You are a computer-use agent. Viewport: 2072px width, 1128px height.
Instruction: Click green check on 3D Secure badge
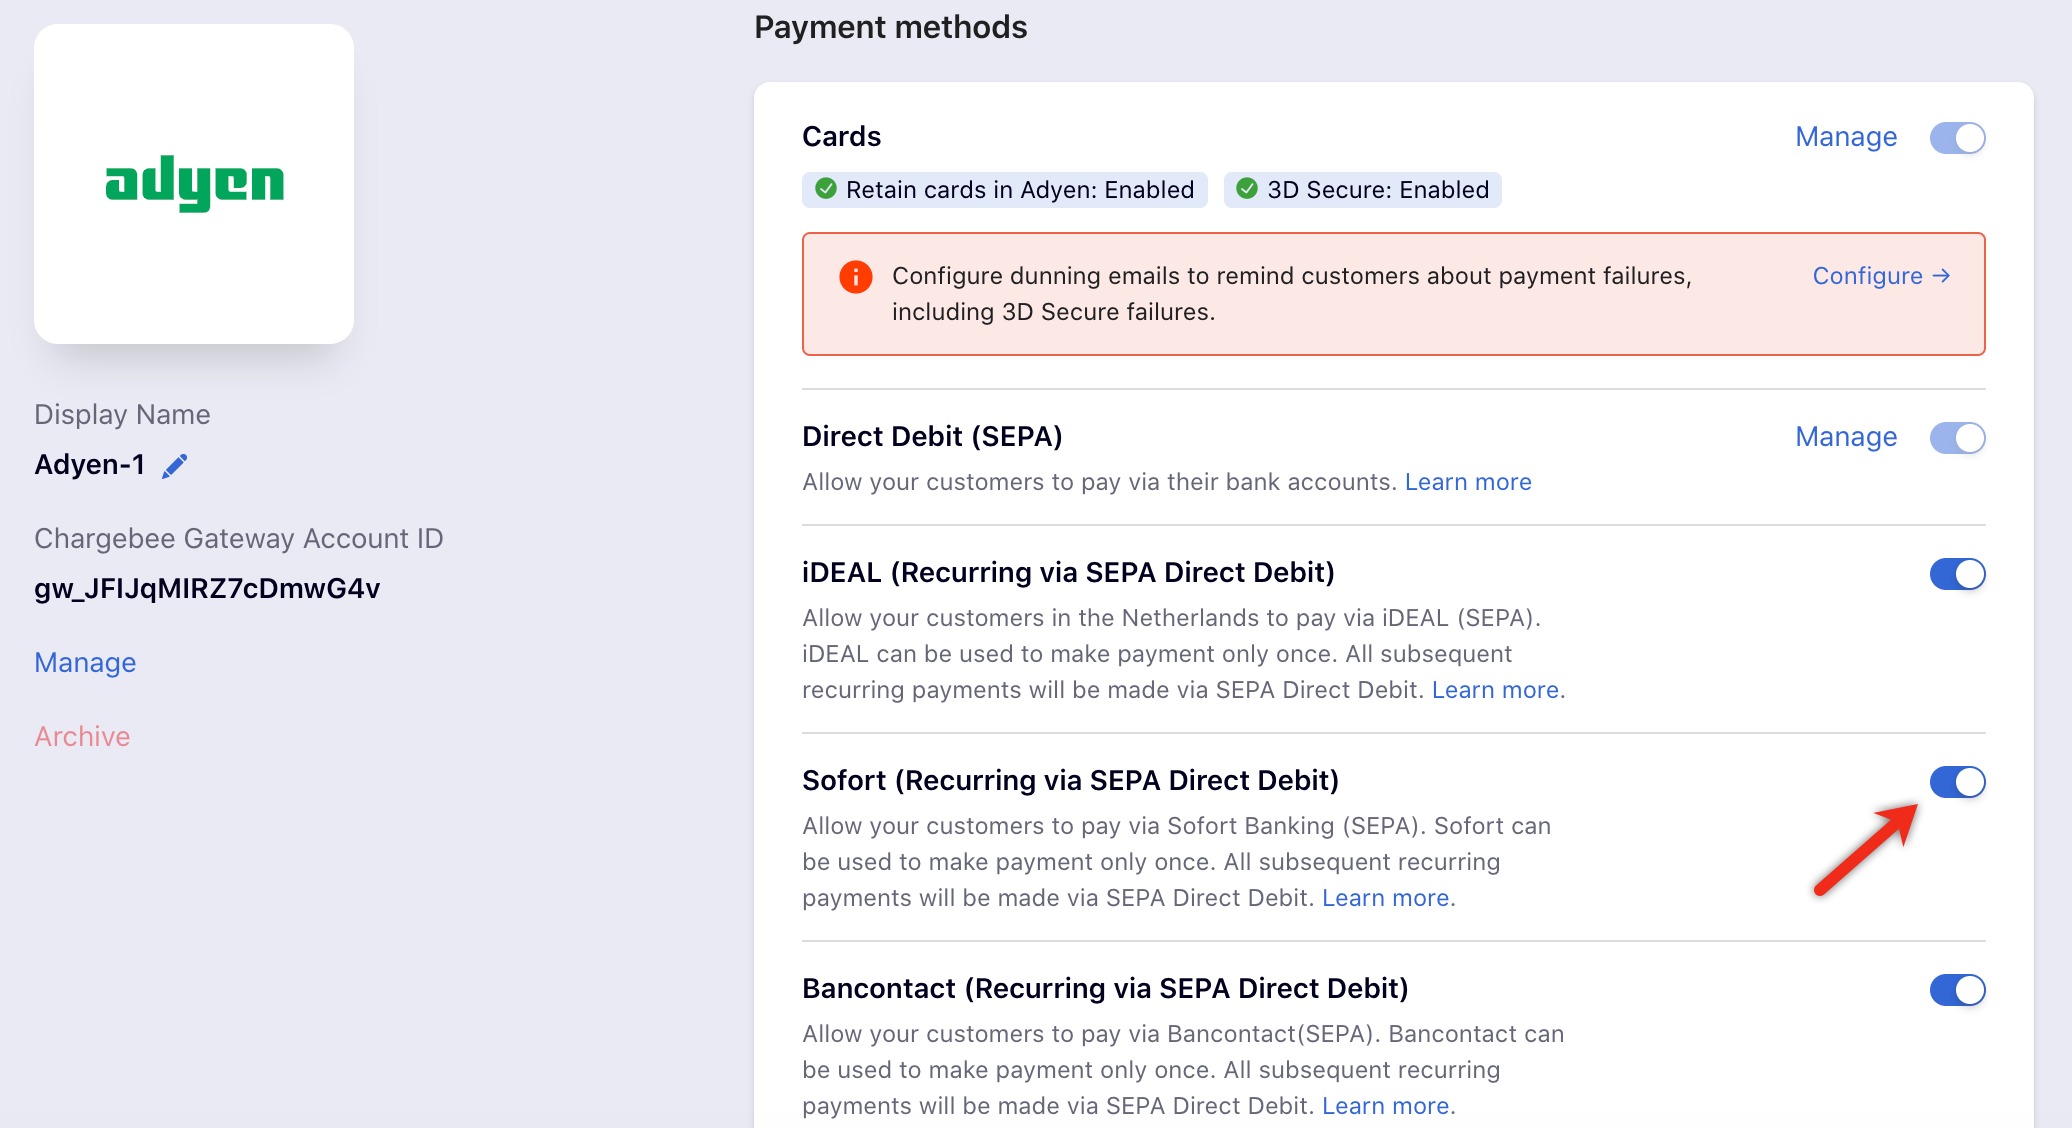click(x=1247, y=189)
